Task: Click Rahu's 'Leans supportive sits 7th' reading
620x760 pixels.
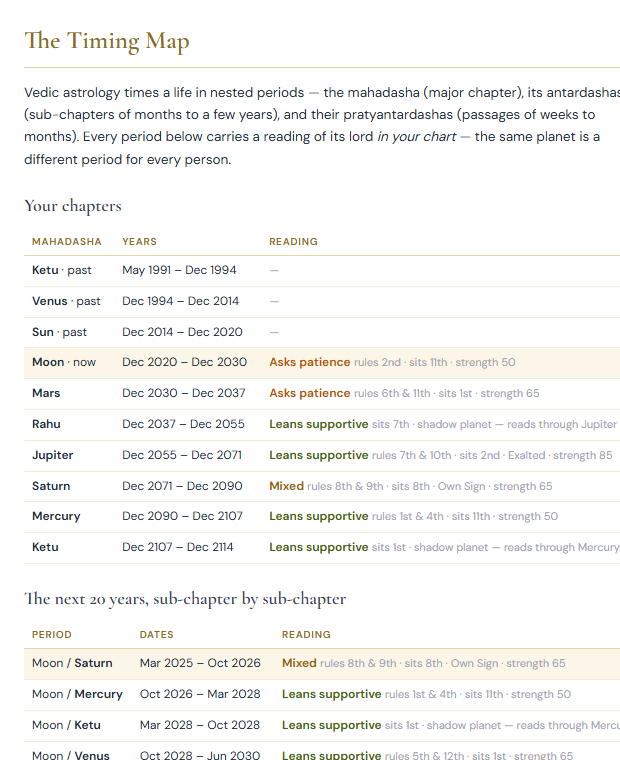Action: point(443,424)
